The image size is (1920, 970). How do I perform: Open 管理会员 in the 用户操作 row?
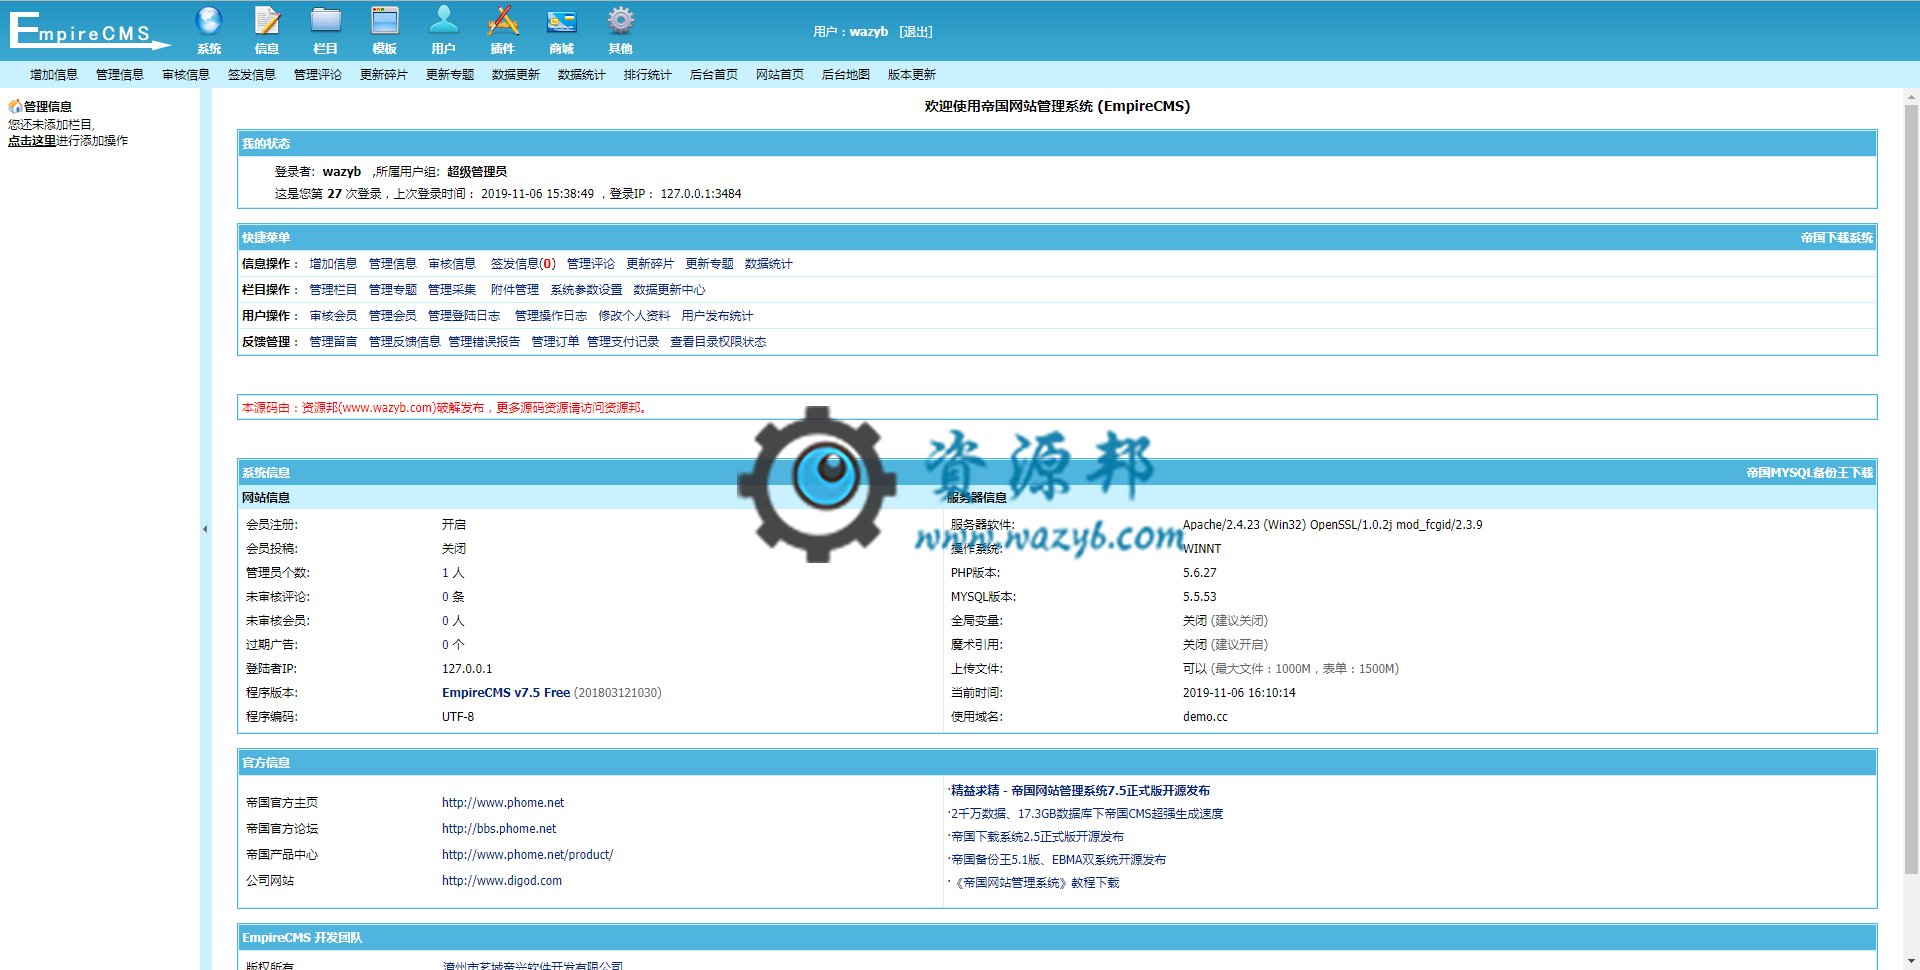[393, 316]
